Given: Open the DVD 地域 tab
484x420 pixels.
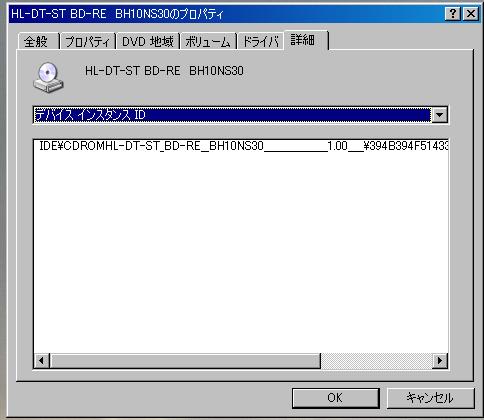Looking at the screenshot, I should click(x=148, y=41).
